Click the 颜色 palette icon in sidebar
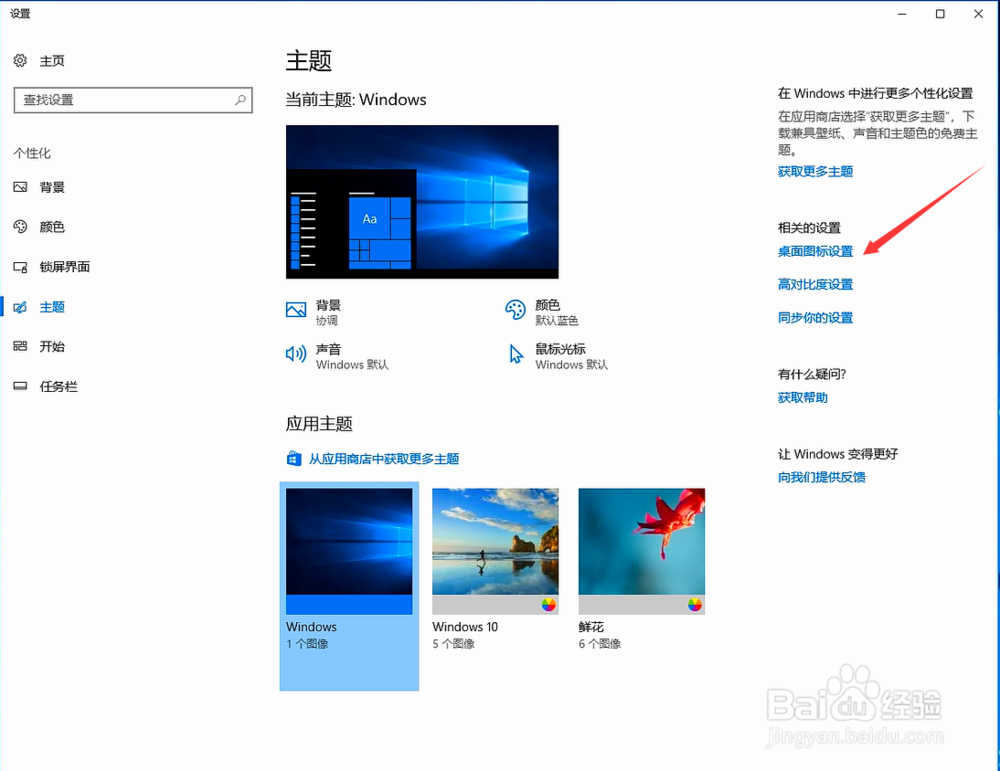Viewport: 1000px width, 771px height. point(20,226)
